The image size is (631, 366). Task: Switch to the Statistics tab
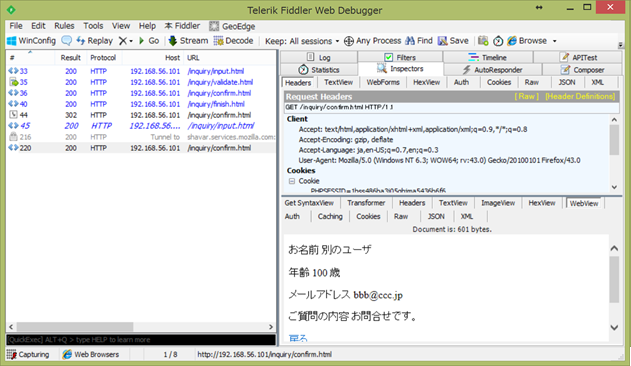319,70
